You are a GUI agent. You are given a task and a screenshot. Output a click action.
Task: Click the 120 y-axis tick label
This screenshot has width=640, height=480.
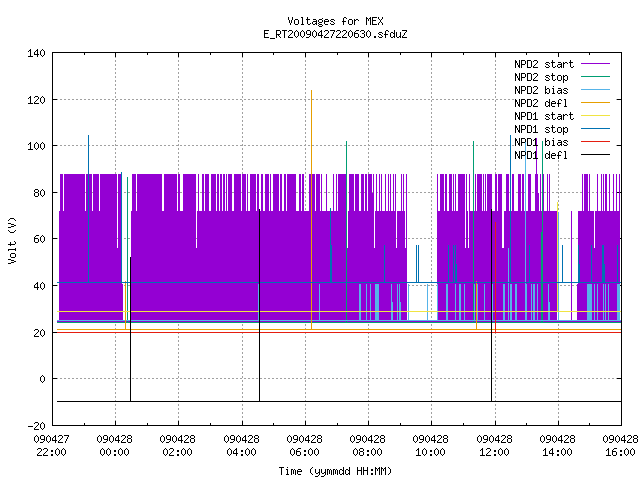pos(36,100)
